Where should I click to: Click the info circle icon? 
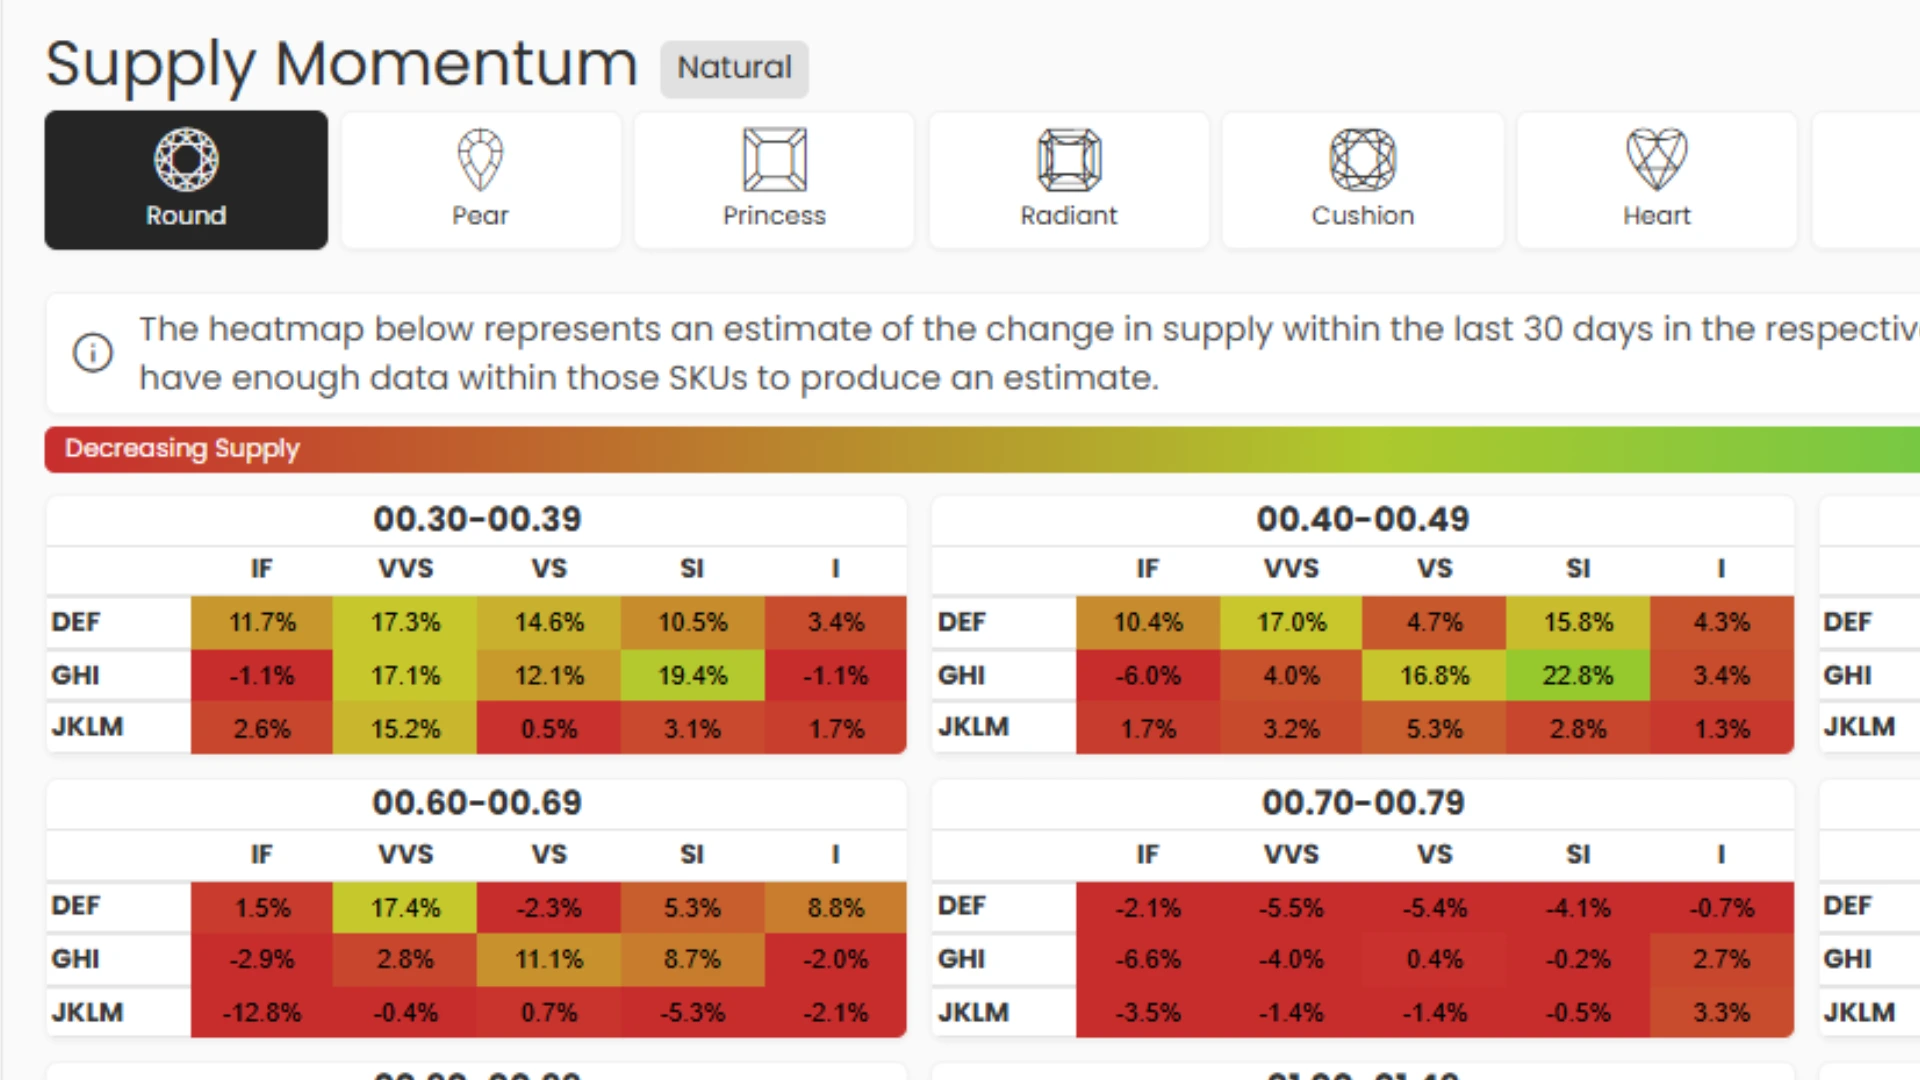coord(93,353)
